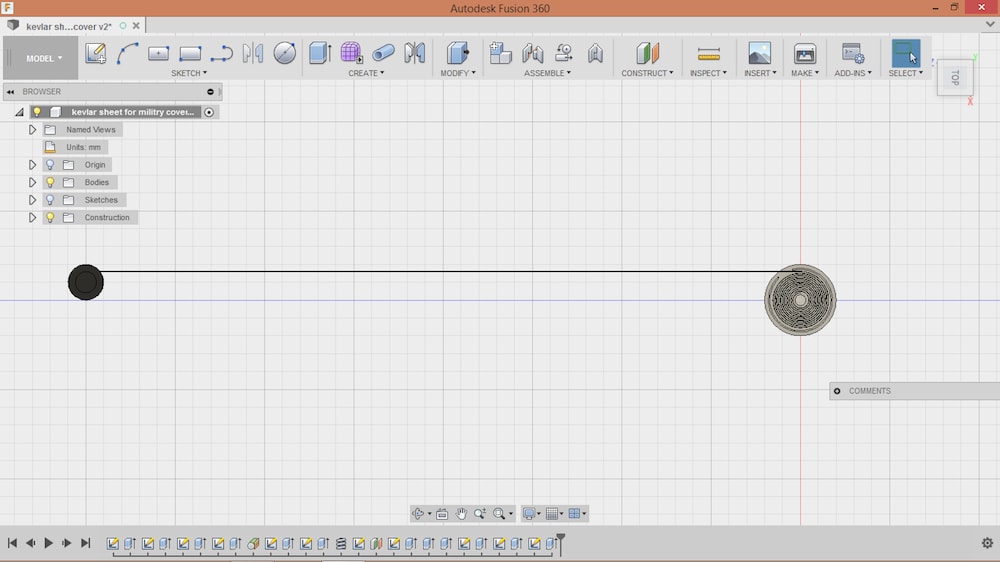
Task: Toggle Bodies folder visibility bulb
Action: 50,182
